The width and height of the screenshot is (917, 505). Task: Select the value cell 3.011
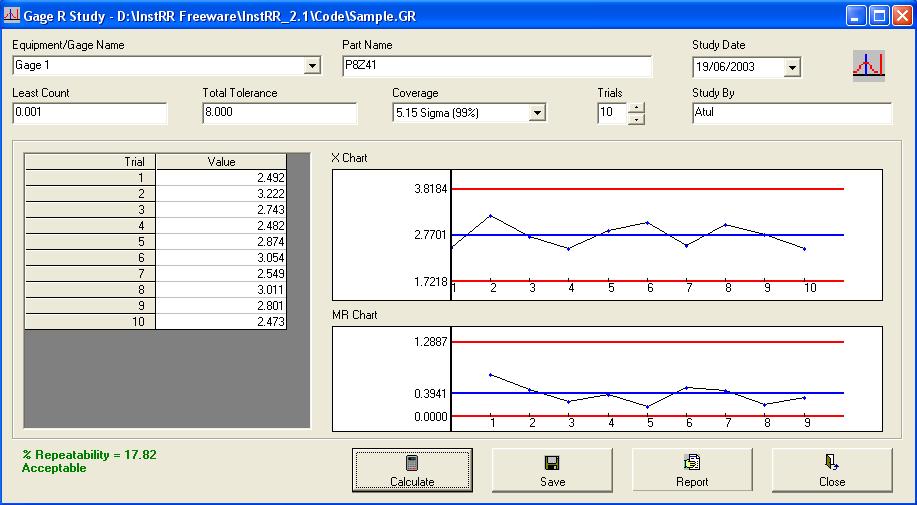(221, 290)
